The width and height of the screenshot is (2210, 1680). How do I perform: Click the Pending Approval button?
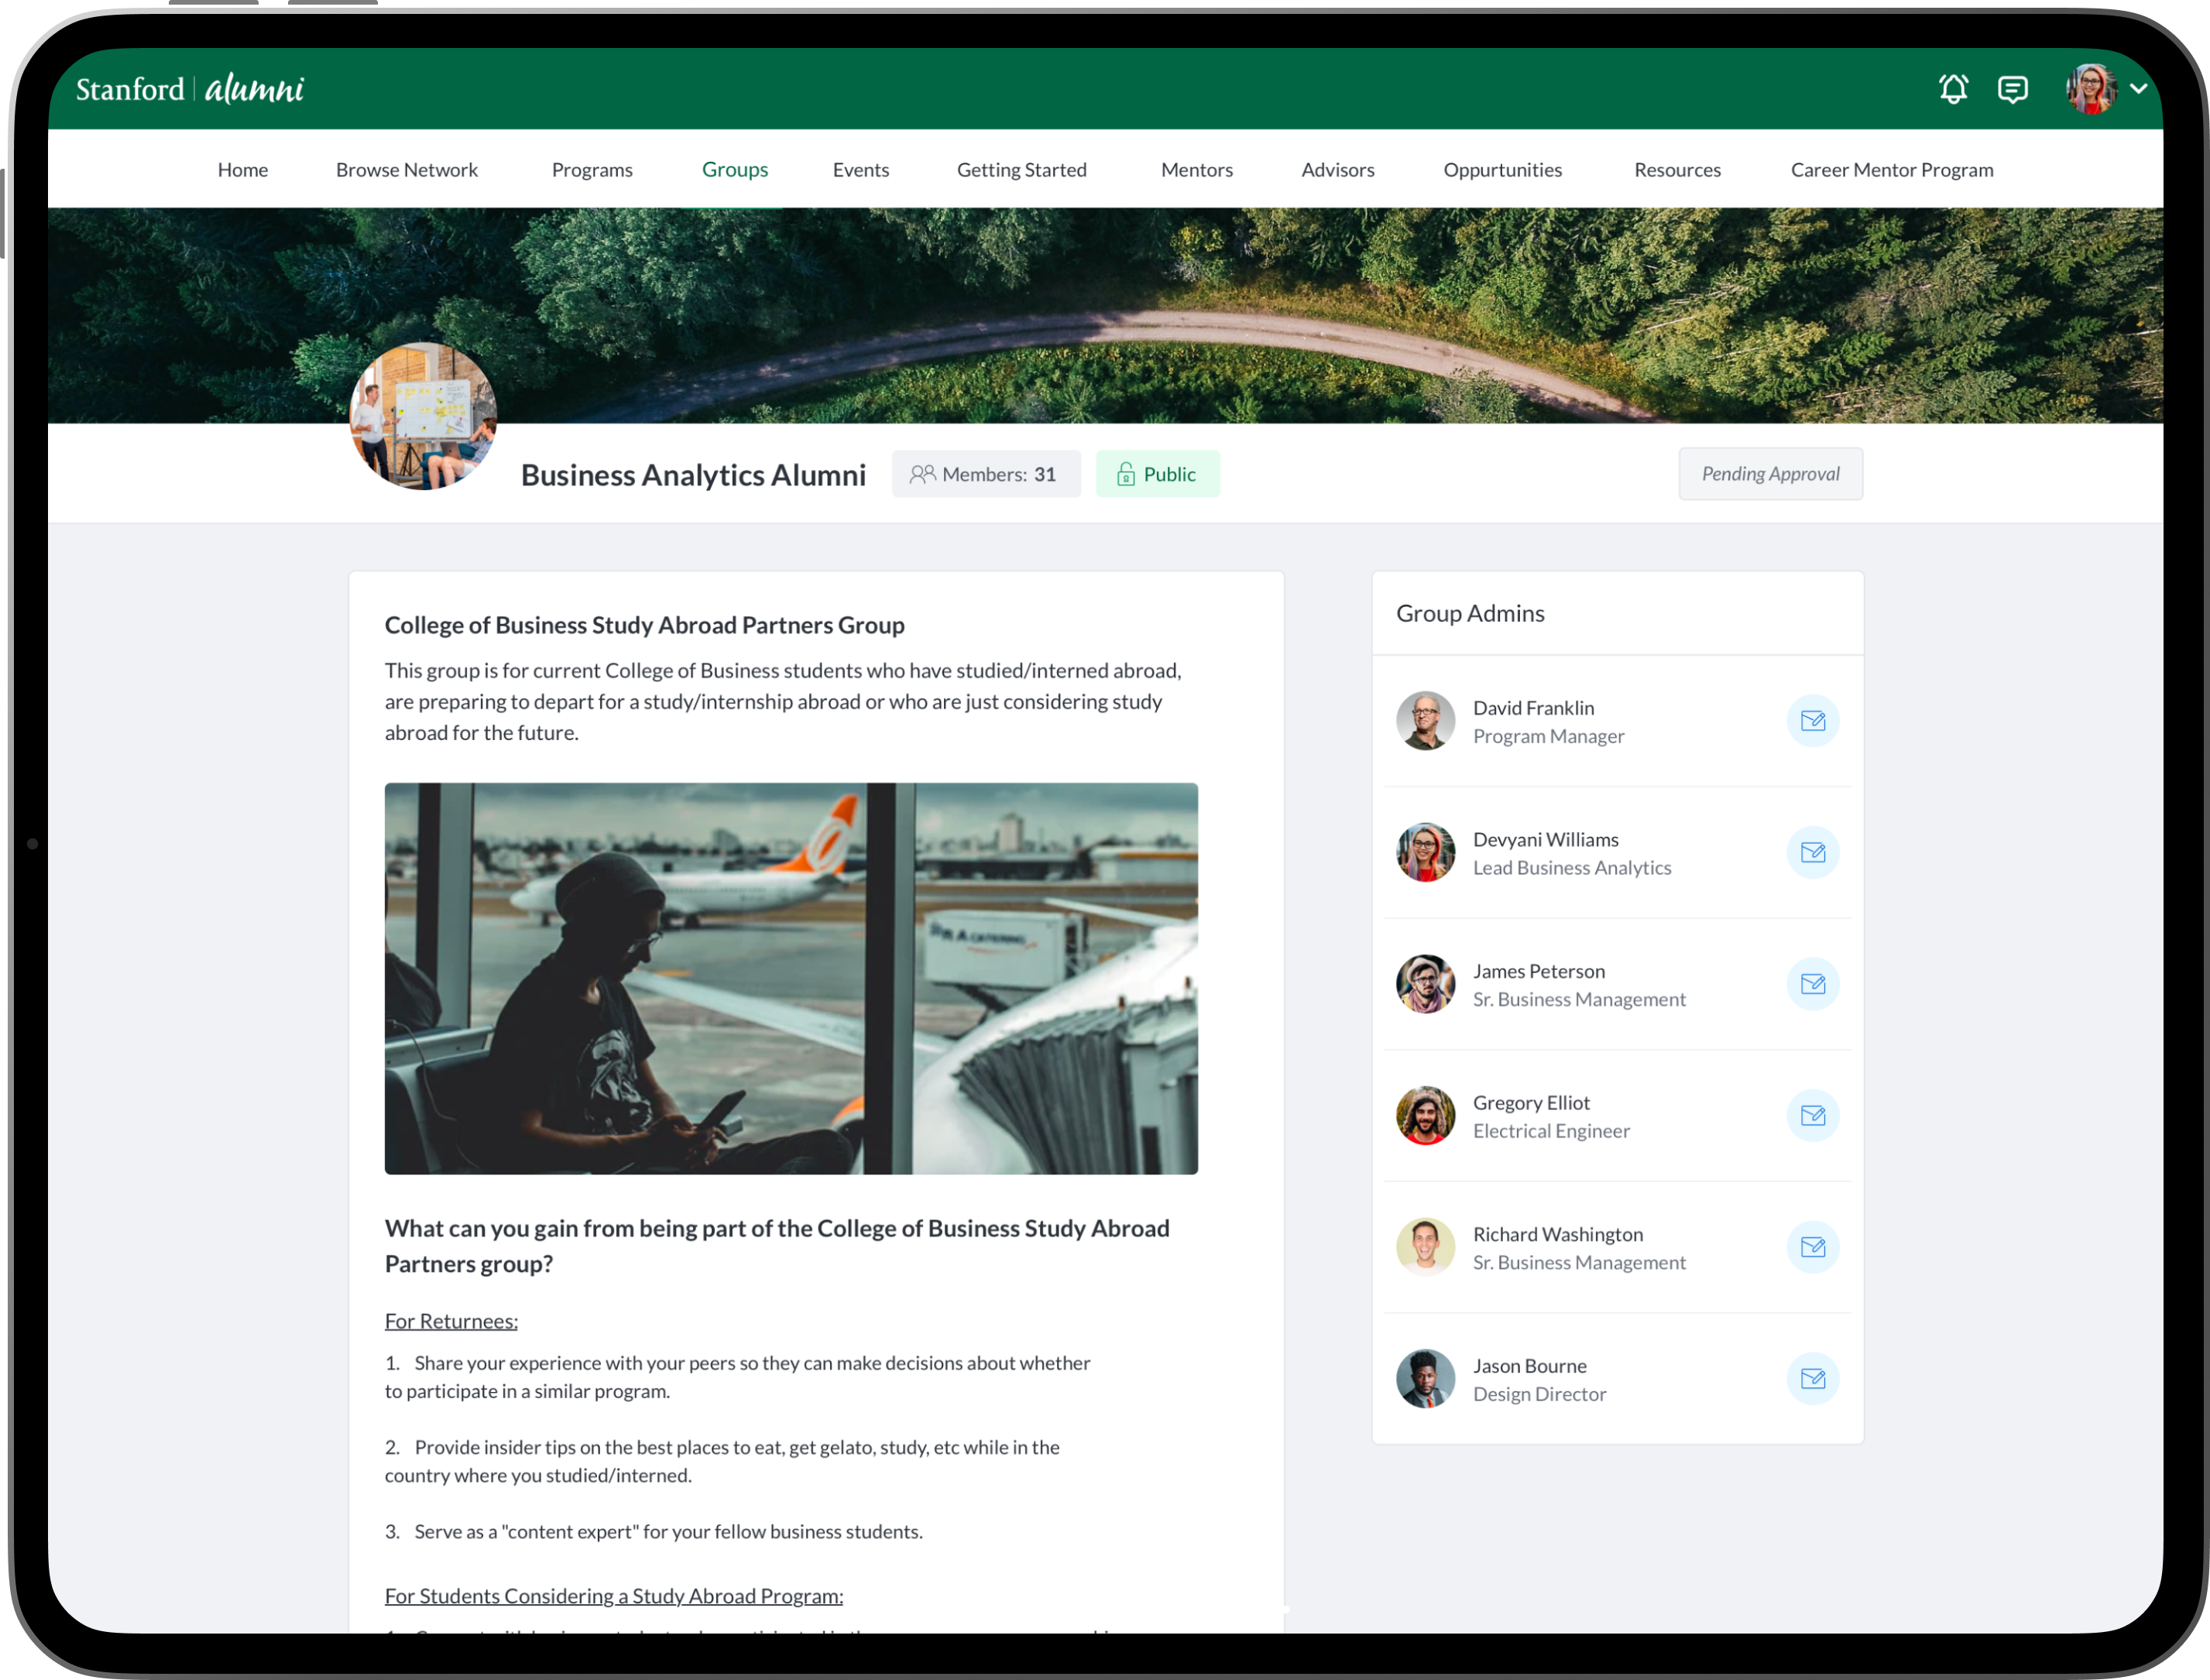click(1770, 474)
